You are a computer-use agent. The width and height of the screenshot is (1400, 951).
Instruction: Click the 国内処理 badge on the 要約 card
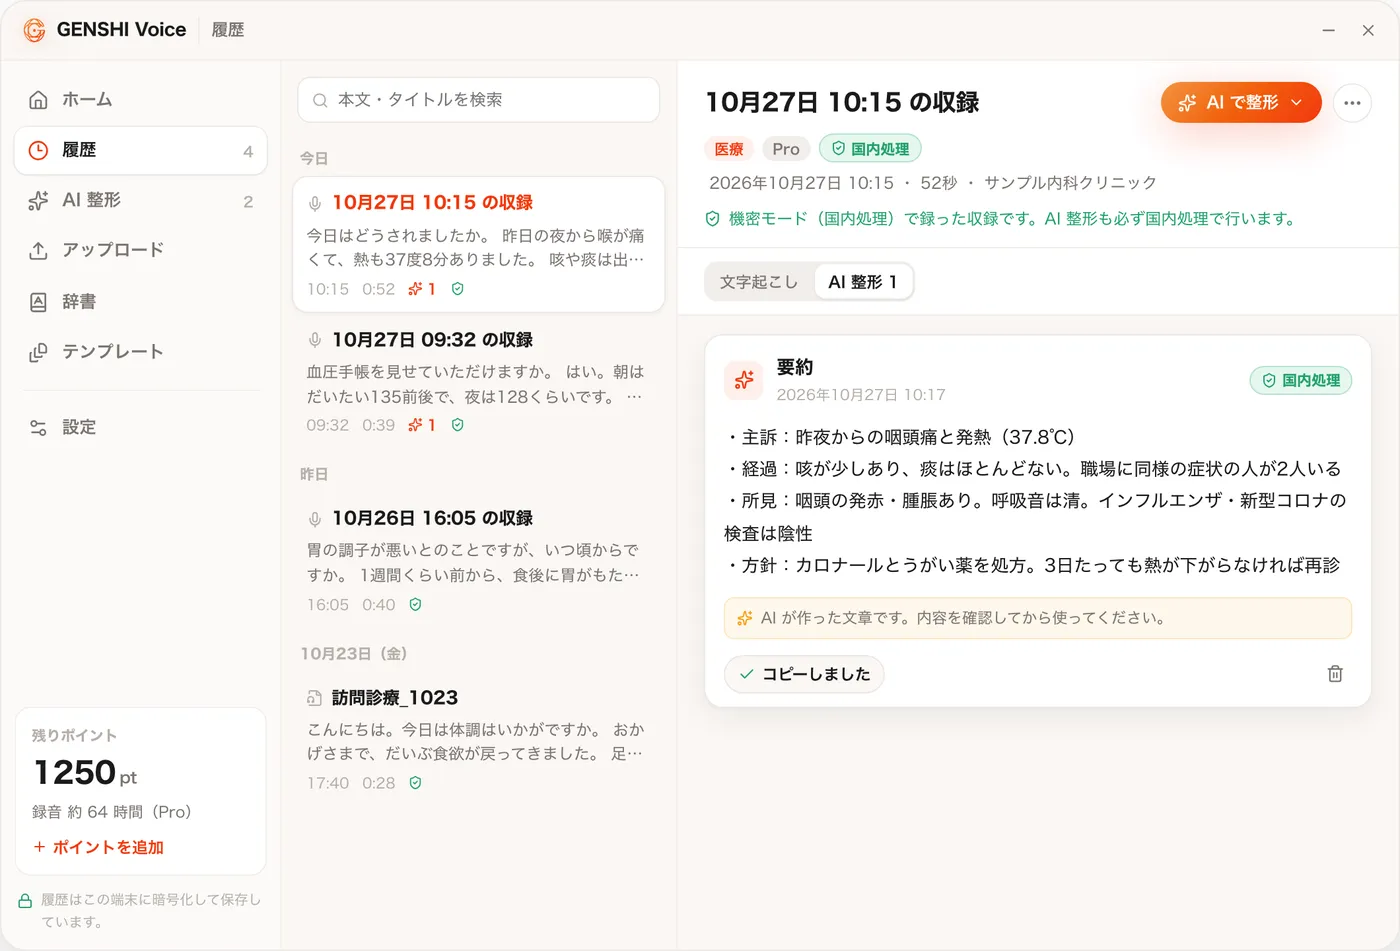[1301, 381]
